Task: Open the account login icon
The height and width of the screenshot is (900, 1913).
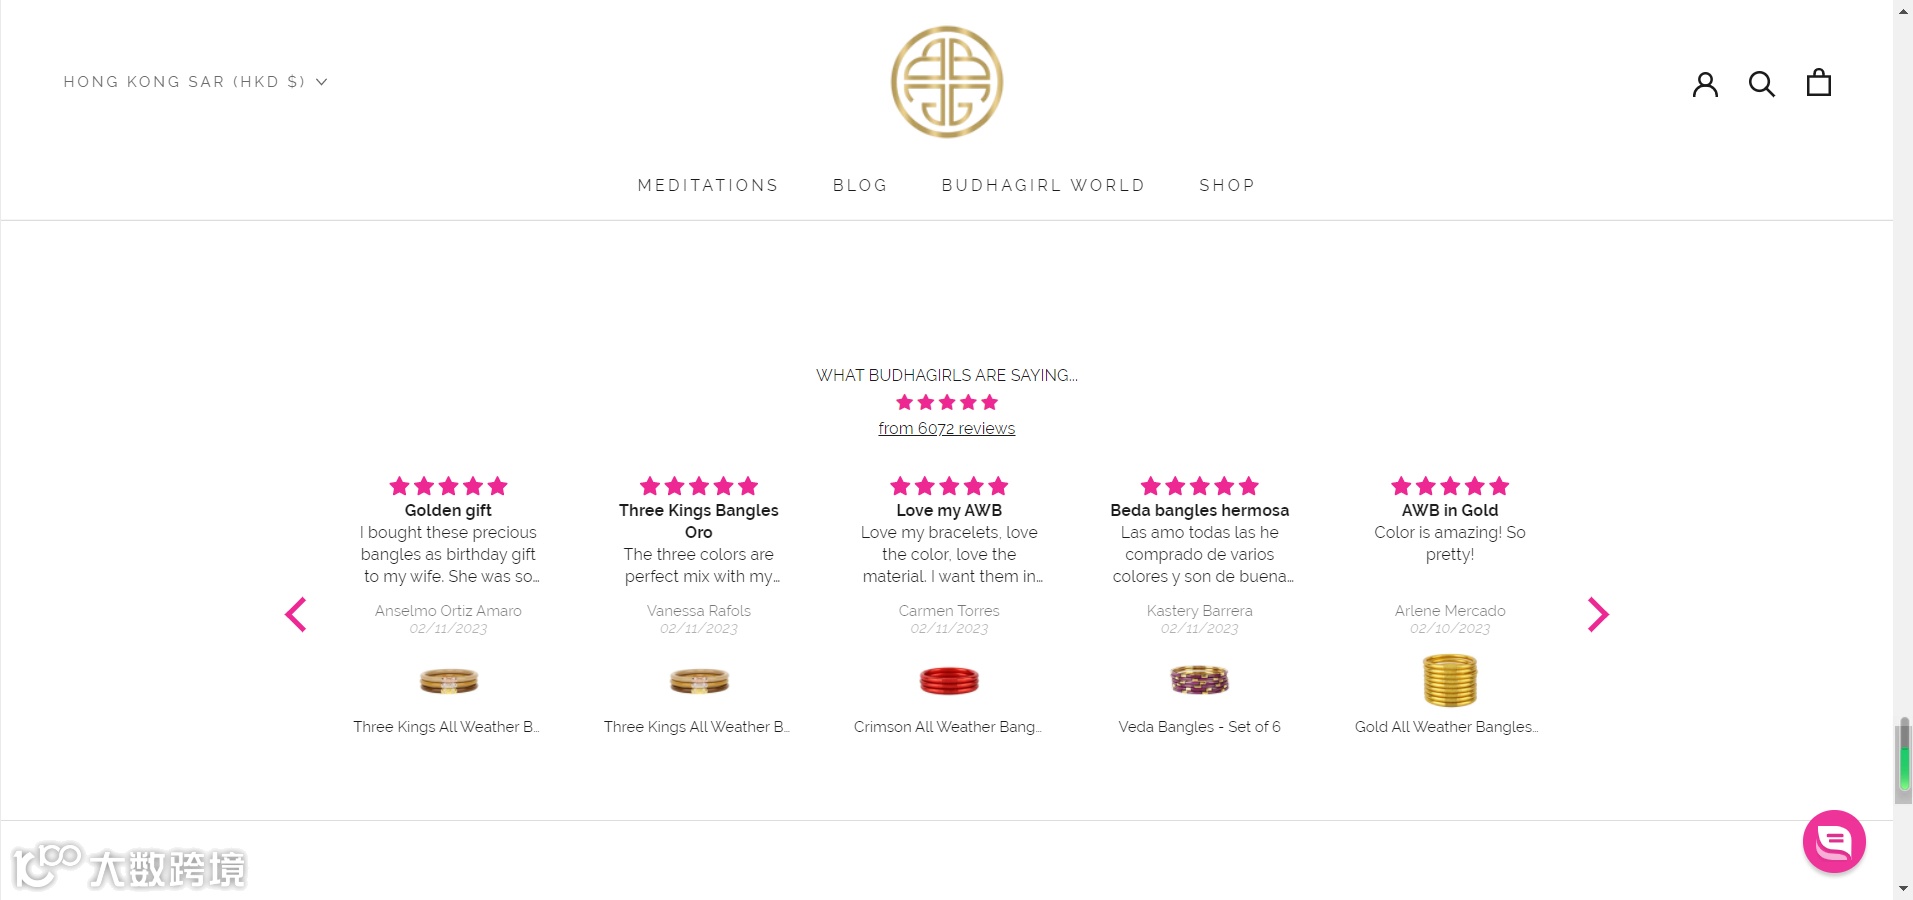Action: (1705, 83)
